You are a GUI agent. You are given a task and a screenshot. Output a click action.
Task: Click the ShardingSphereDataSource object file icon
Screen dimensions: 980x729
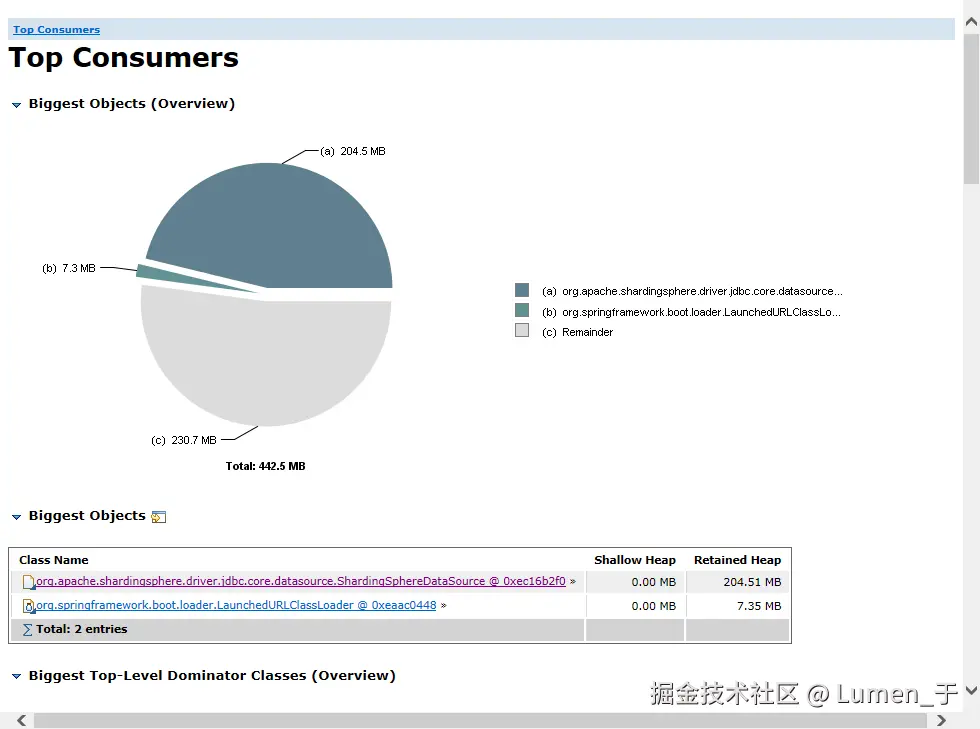coord(28,582)
